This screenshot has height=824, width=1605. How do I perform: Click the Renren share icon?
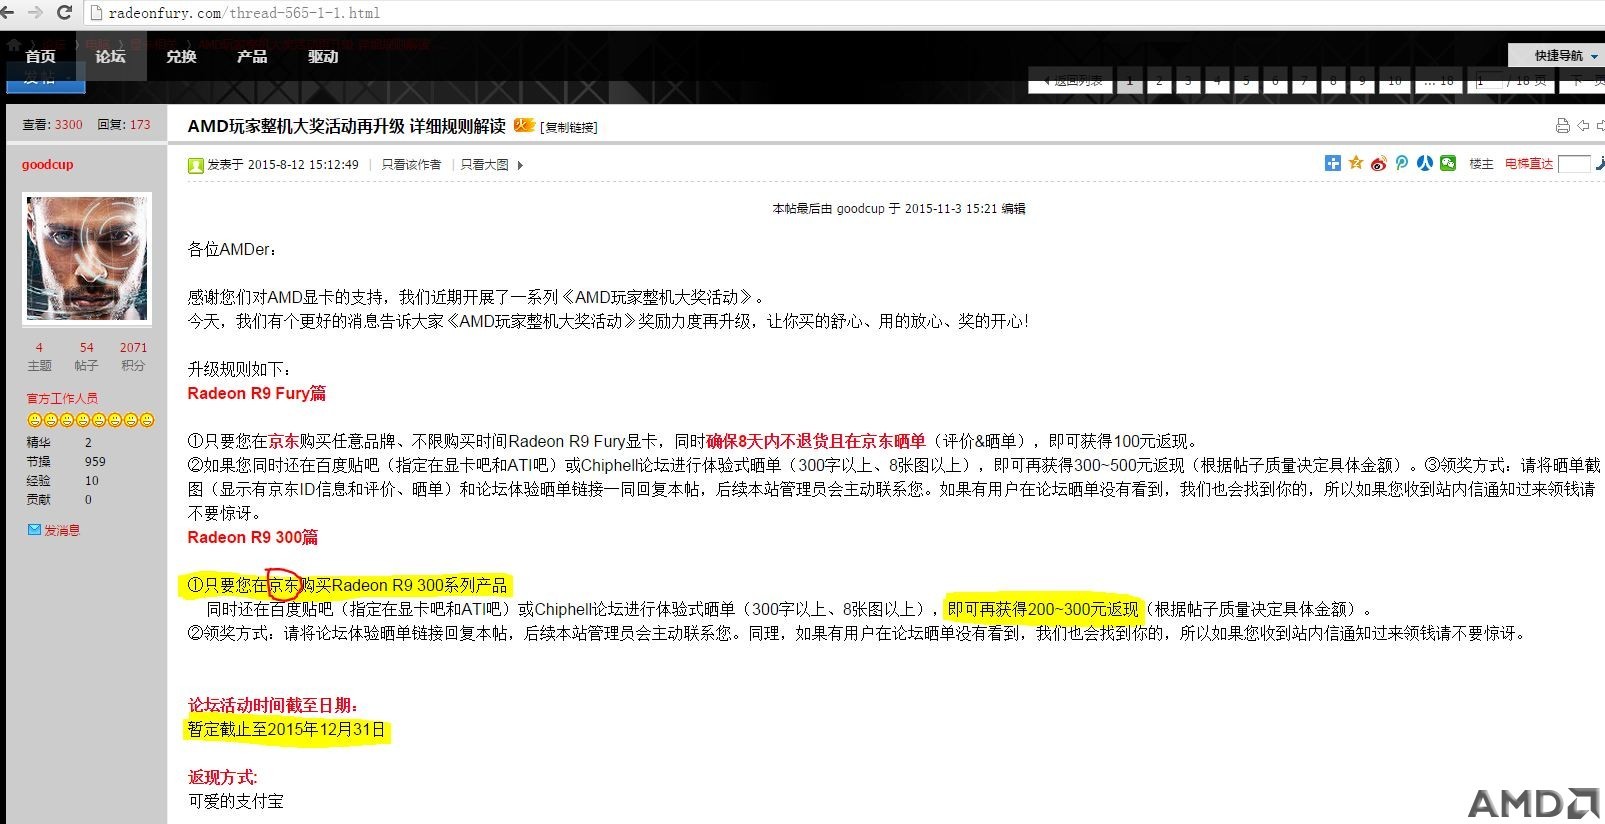pyautogui.click(x=1425, y=163)
